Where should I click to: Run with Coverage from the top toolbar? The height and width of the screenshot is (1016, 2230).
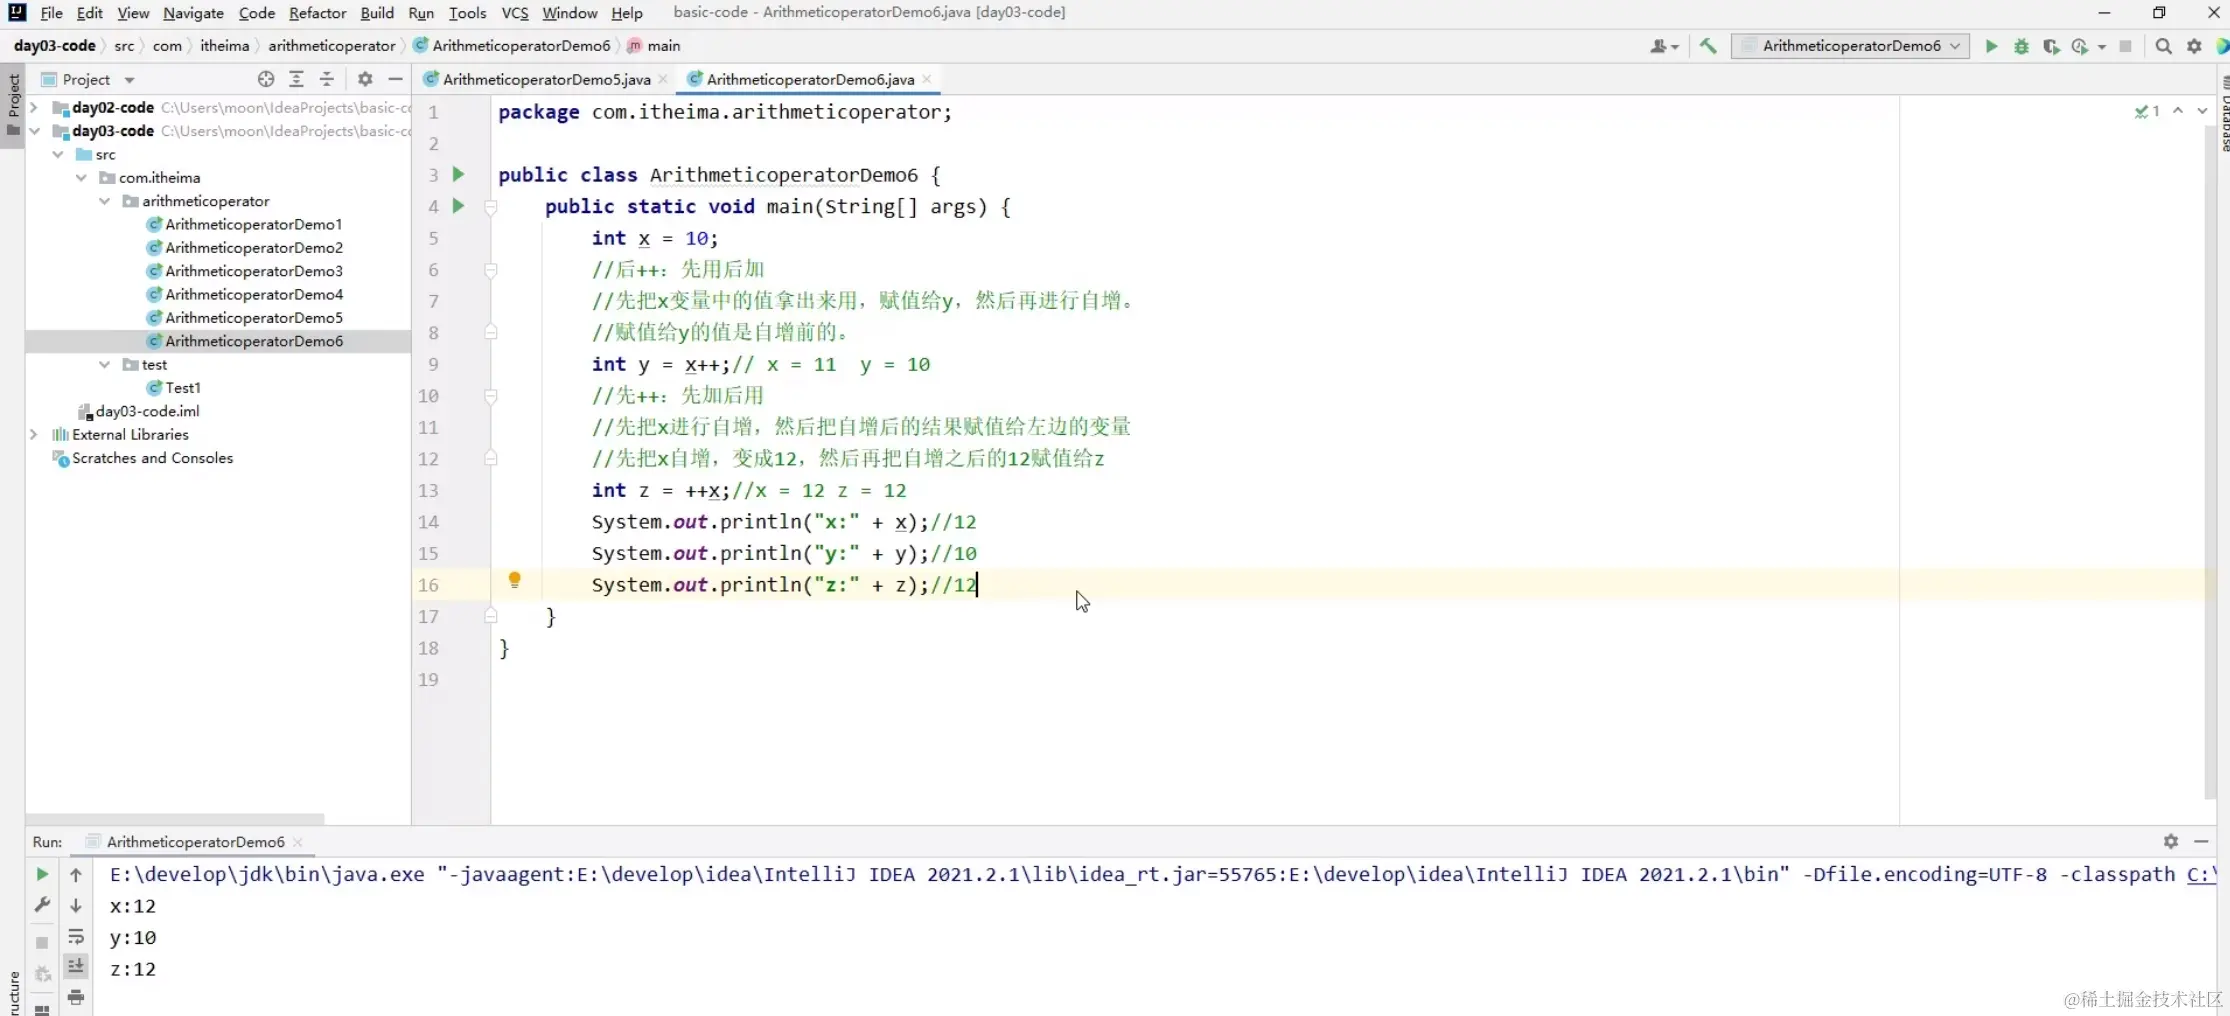(x=2051, y=46)
